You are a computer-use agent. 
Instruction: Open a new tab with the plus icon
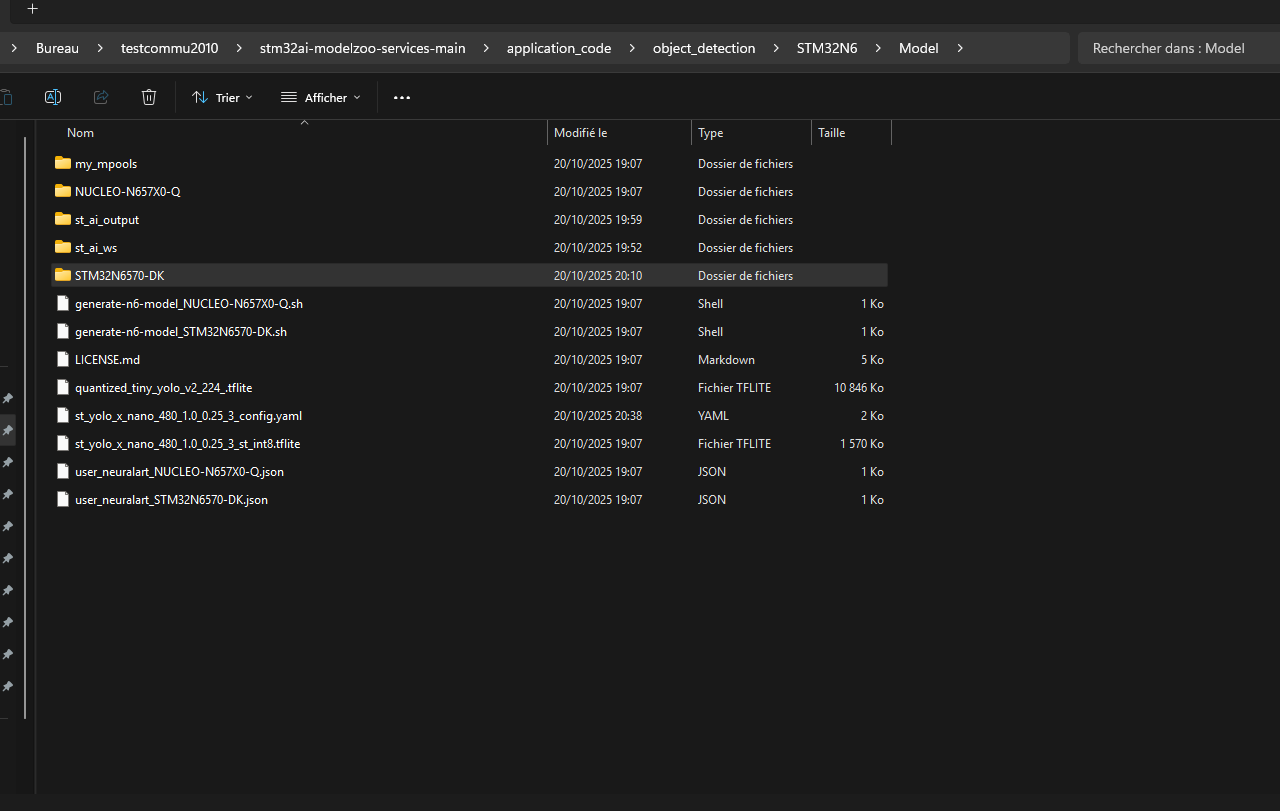[x=32, y=9]
